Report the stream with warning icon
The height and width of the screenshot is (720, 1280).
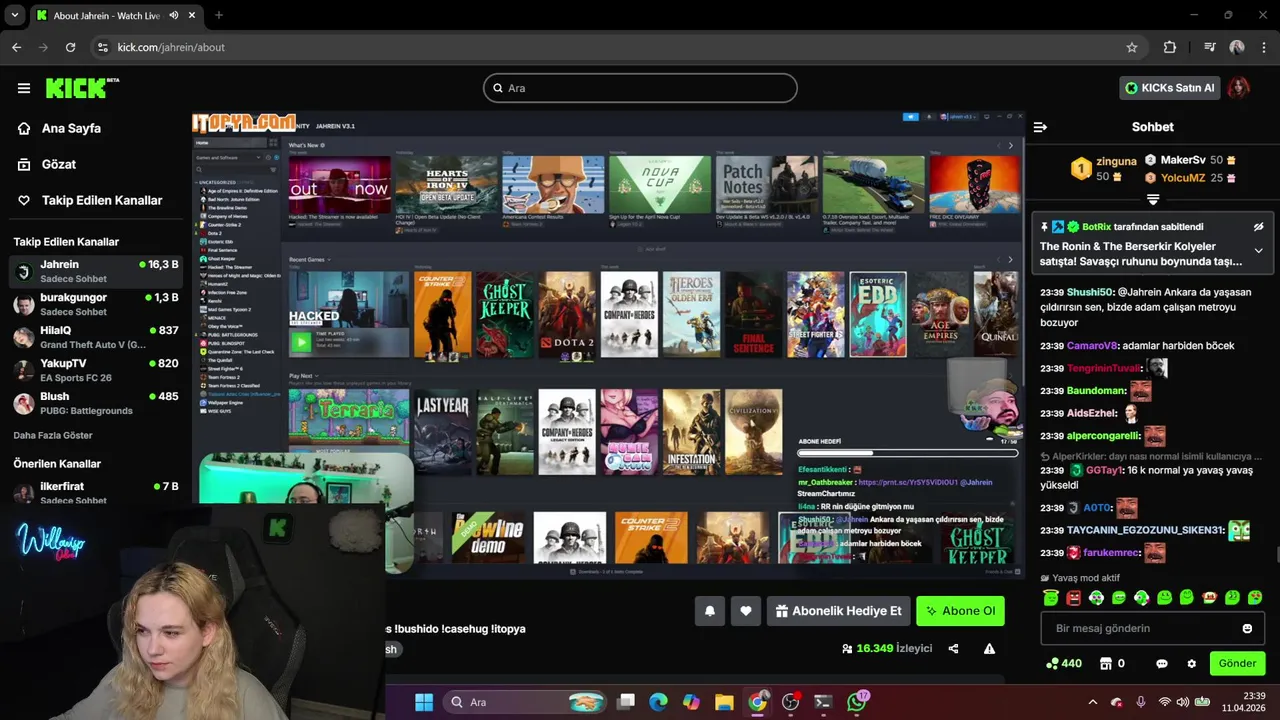[x=989, y=648]
